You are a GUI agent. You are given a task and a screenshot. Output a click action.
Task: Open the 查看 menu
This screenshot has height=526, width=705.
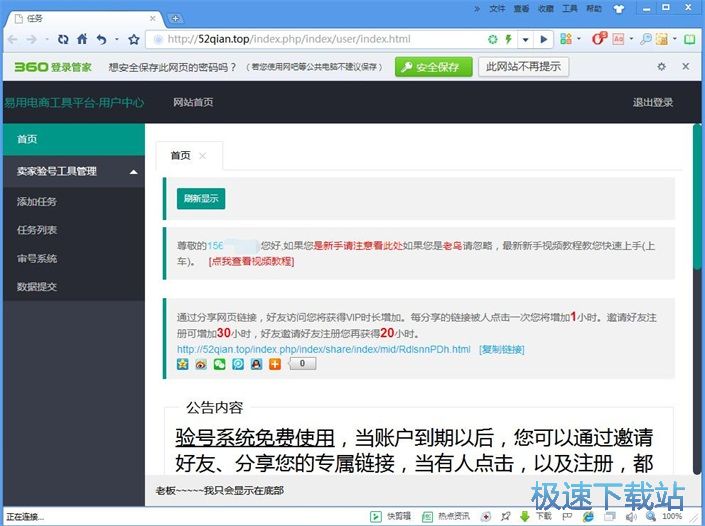(521, 9)
